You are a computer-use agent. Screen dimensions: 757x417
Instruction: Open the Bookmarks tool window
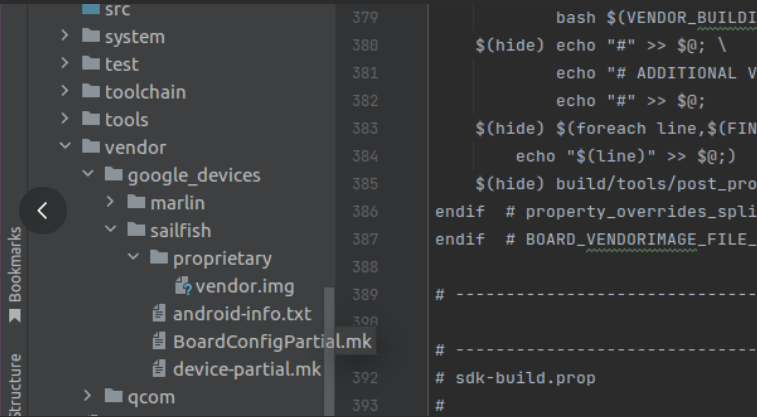(x=15, y=274)
